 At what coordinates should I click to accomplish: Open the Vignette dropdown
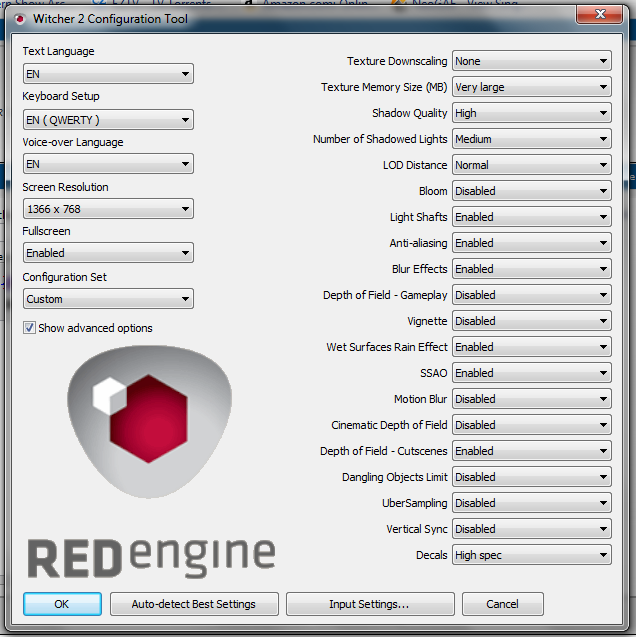(x=532, y=321)
